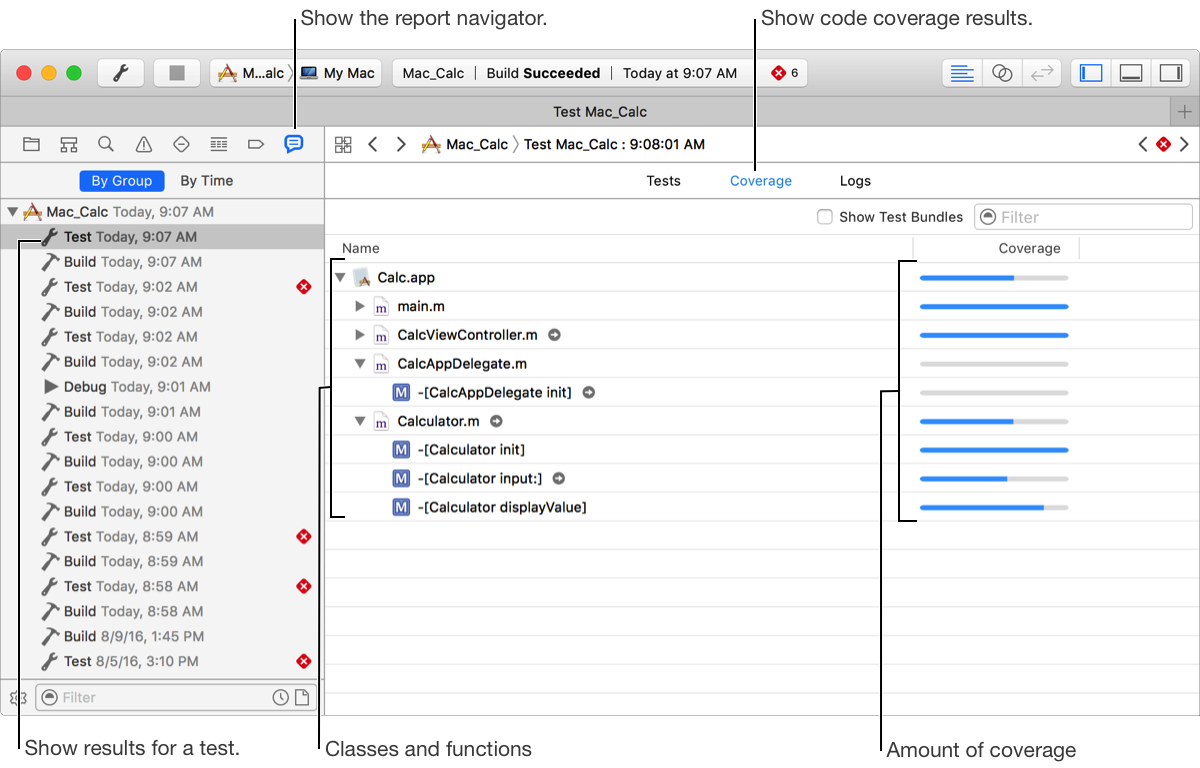Open the issue navigator warning icon
1200x768 pixels.
coord(144,144)
